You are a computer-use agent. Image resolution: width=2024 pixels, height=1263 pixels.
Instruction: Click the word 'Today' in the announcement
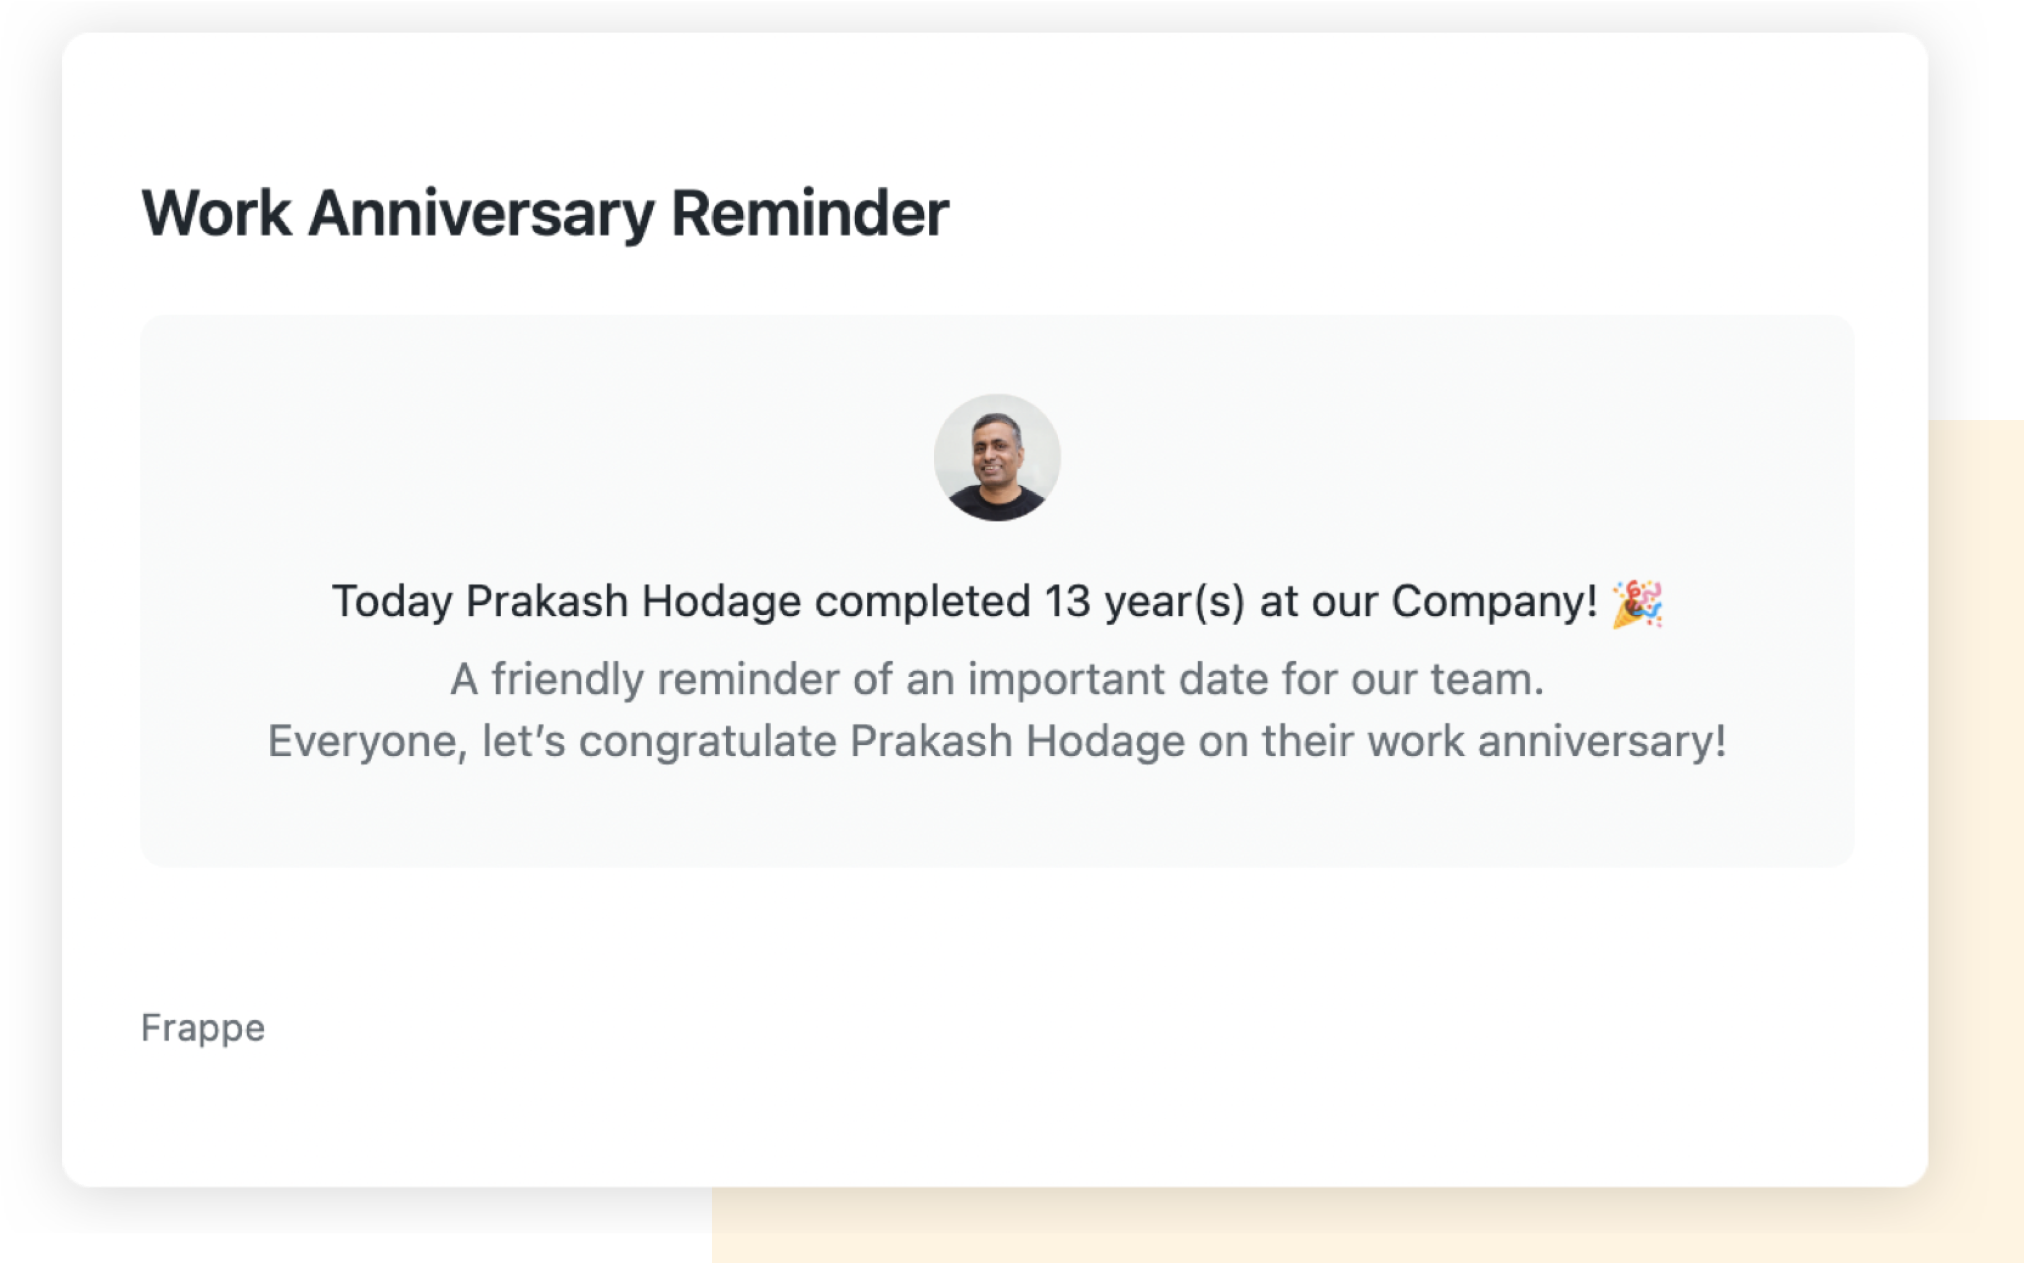[x=392, y=601]
